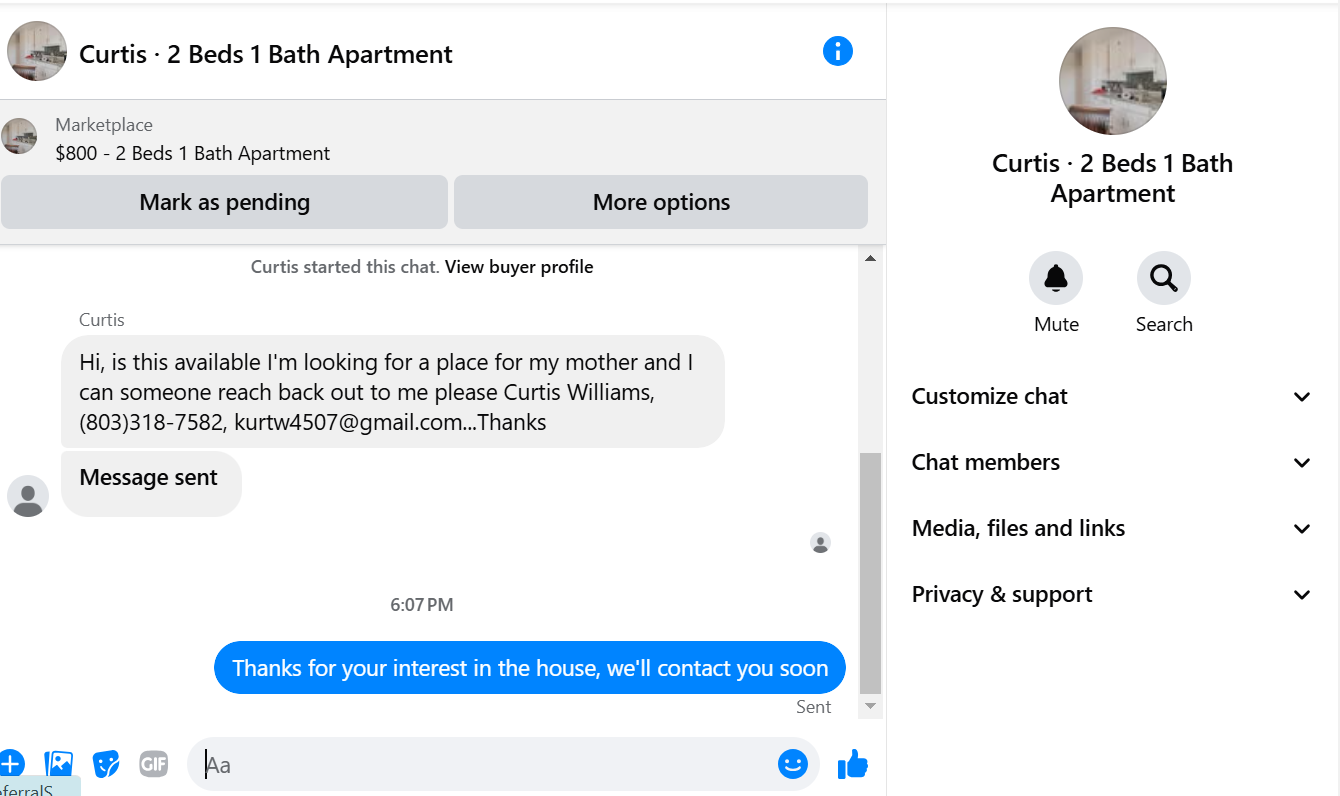This screenshot has height=796, width=1340.
Task: Expand the Privacy & support section
Action: [x=1112, y=594]
